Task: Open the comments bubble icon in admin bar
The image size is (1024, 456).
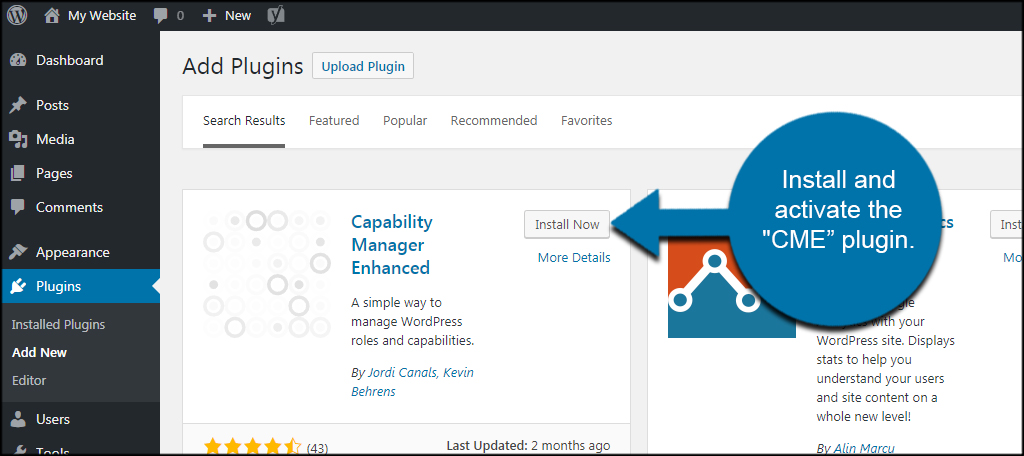Action: pyautogui.click(x=161, y=16)
